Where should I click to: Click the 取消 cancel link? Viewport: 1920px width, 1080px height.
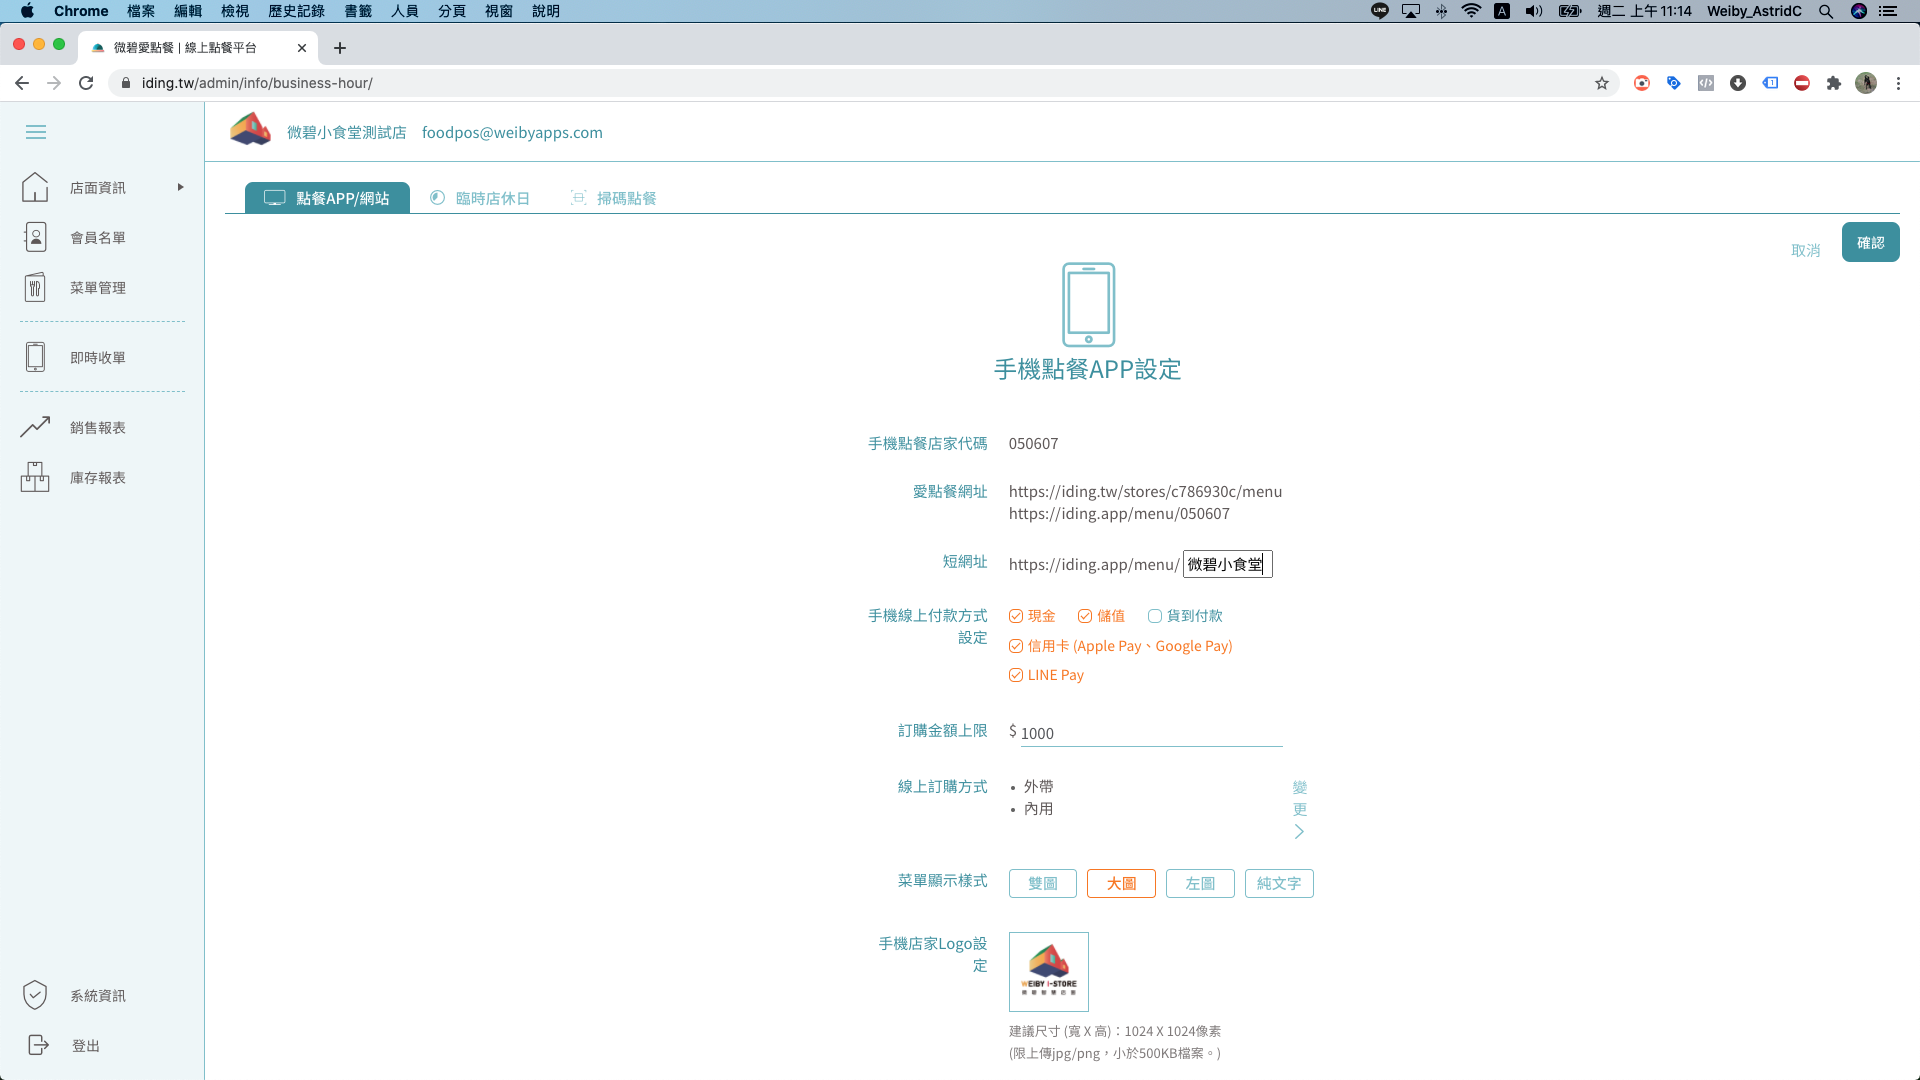[1805, 250]
